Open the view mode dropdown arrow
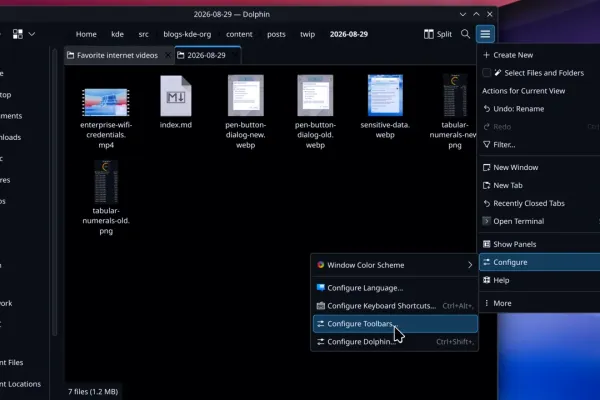 (x=32, y=34)
